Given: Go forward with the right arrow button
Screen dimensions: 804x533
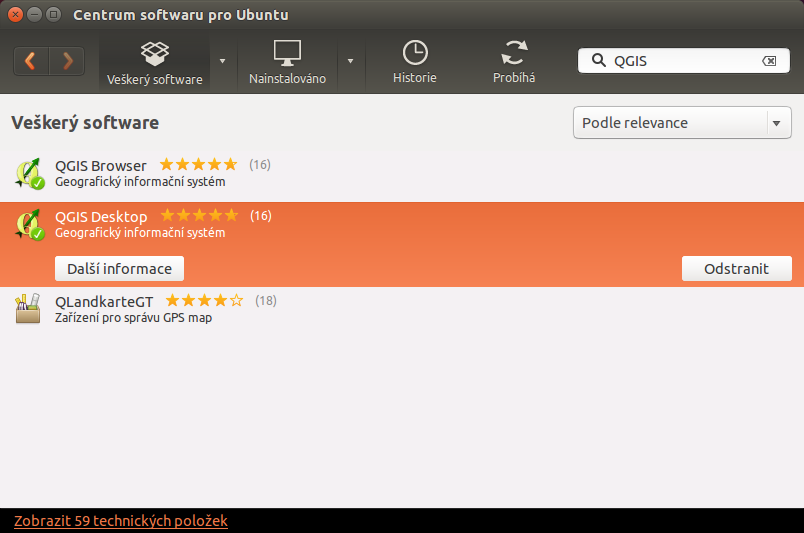Looking at the screenshot, I should (x=67, y=61).
